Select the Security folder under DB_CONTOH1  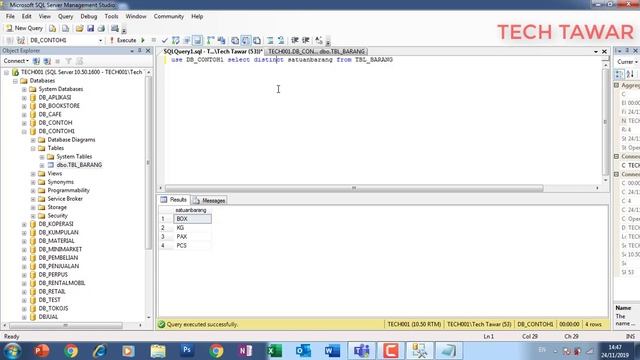57,216
